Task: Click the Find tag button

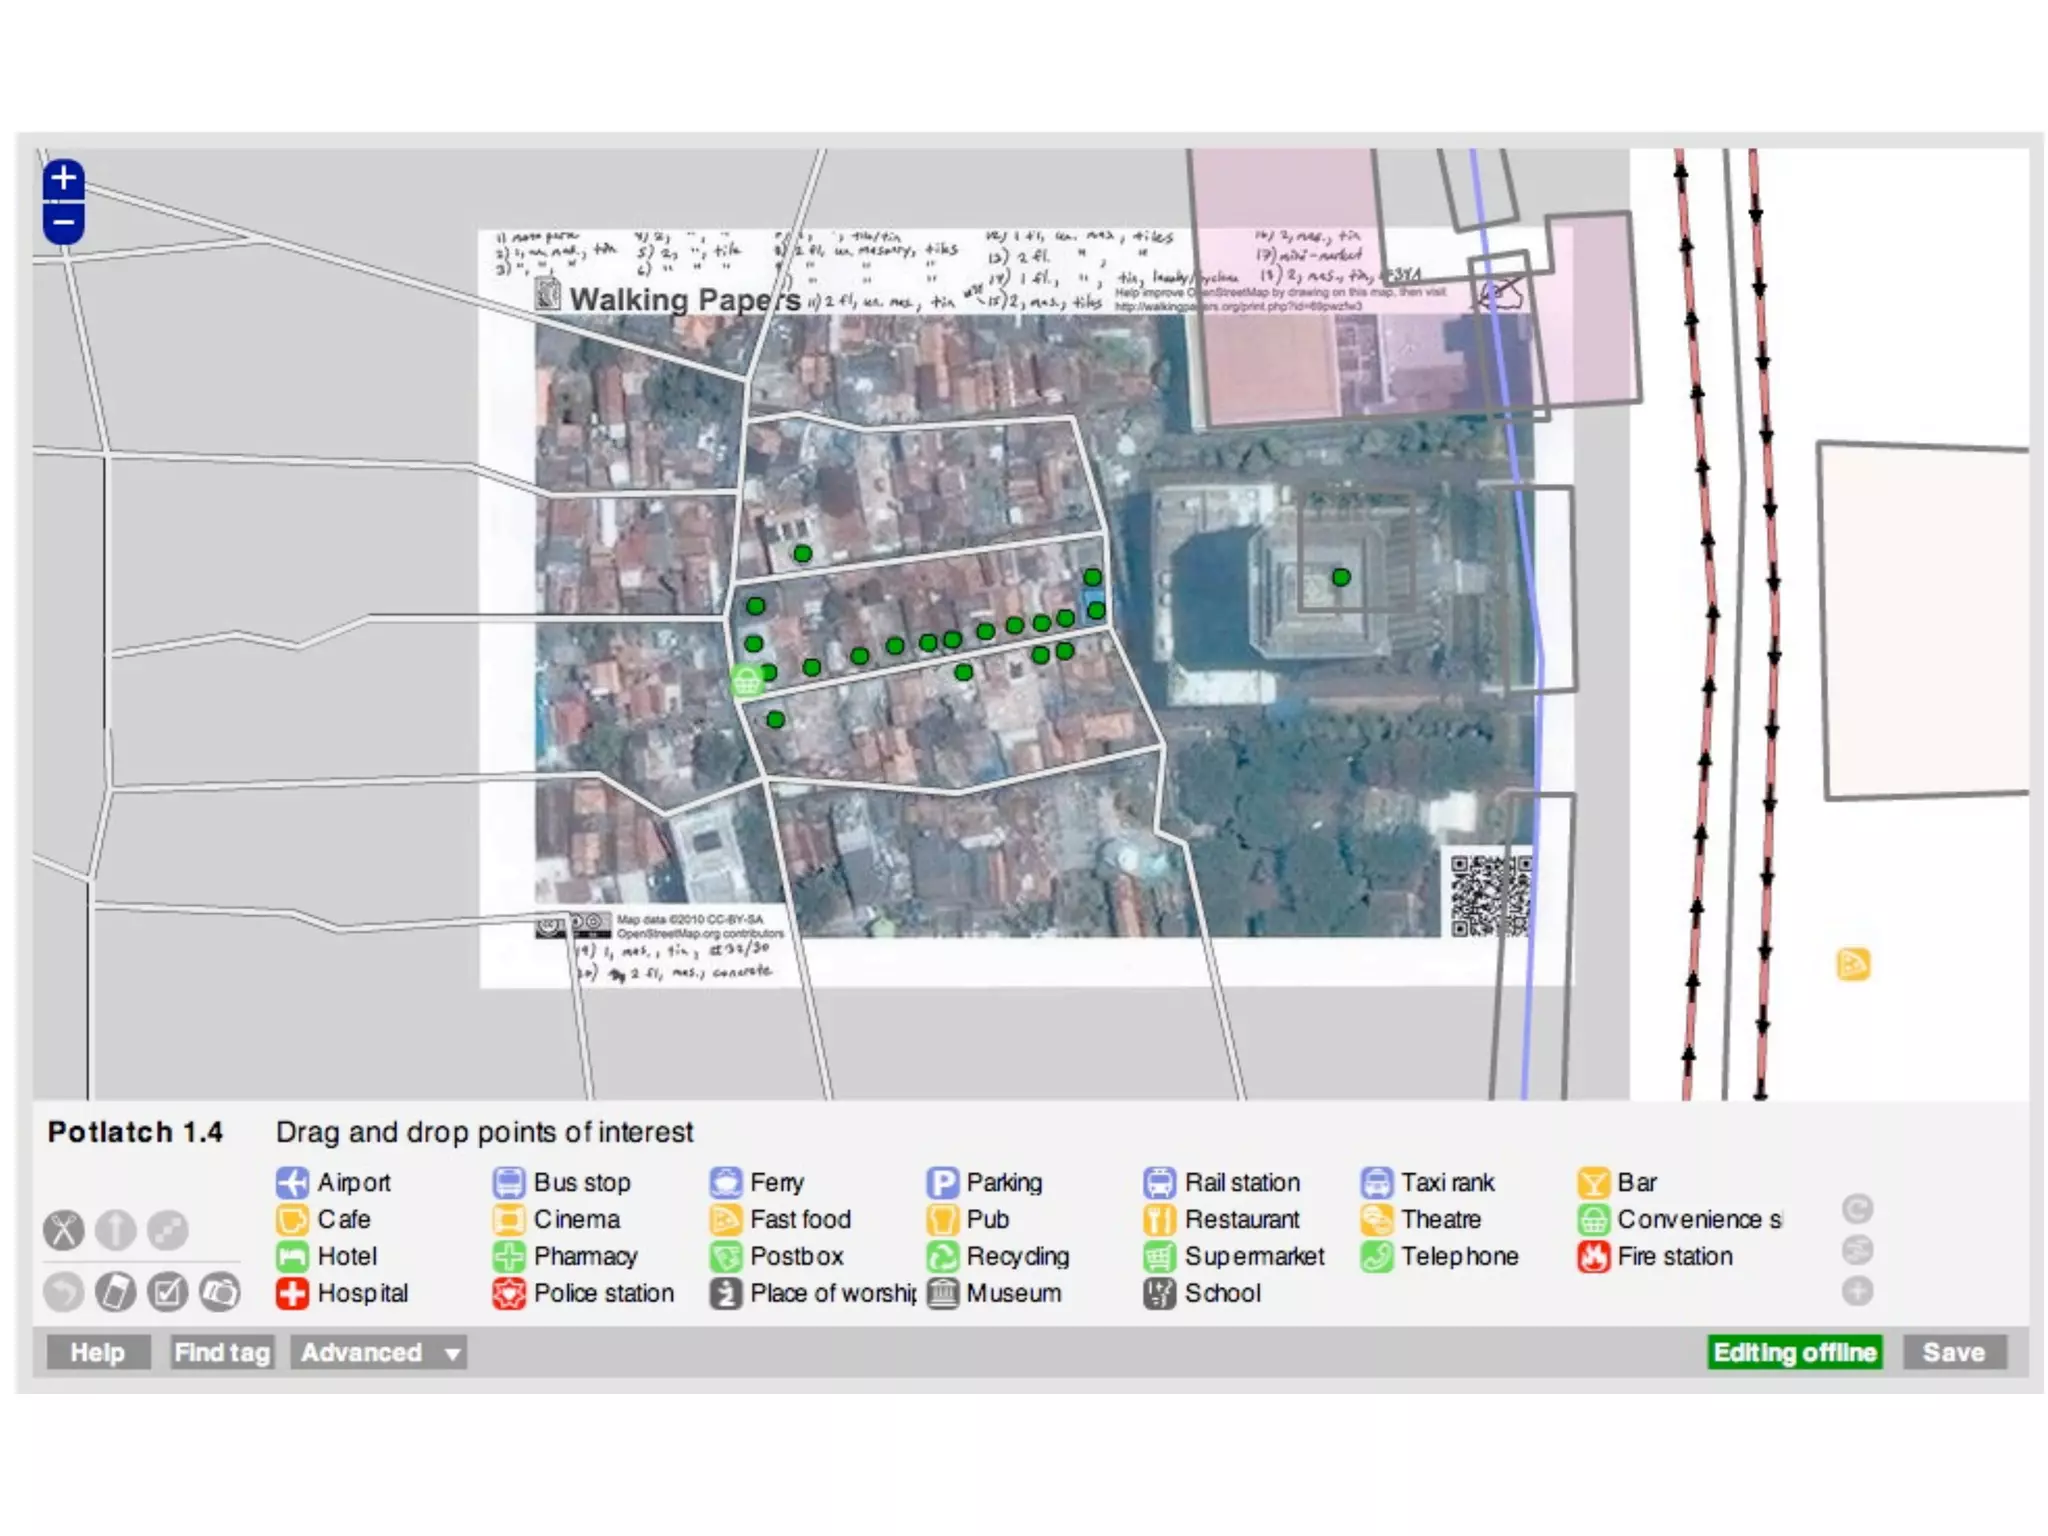Action: tap(222, 1352)
